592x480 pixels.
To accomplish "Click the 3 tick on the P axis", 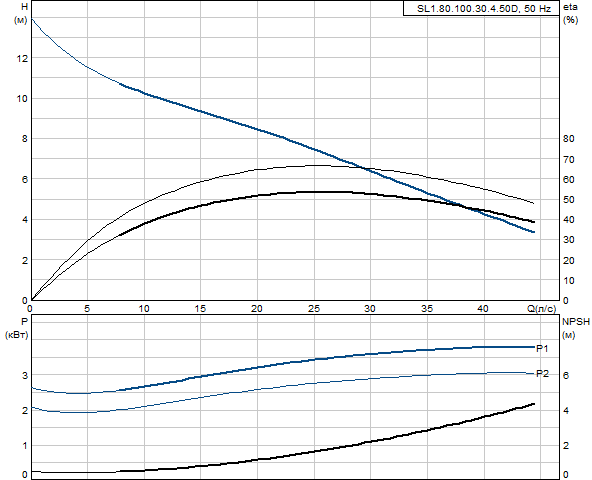I will click(x=25, y=375).
